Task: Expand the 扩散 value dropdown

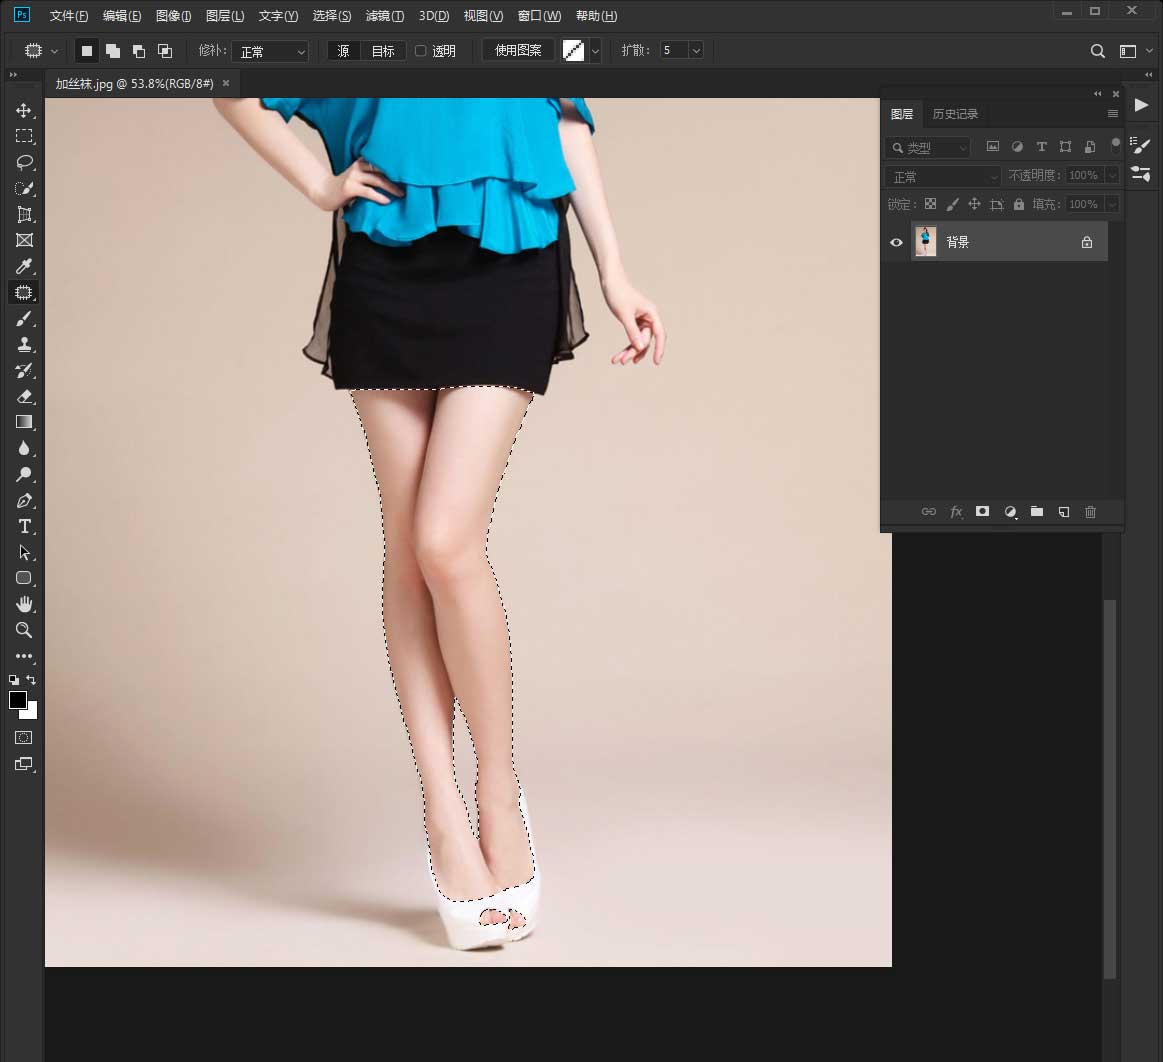Action: coord(696,51)
